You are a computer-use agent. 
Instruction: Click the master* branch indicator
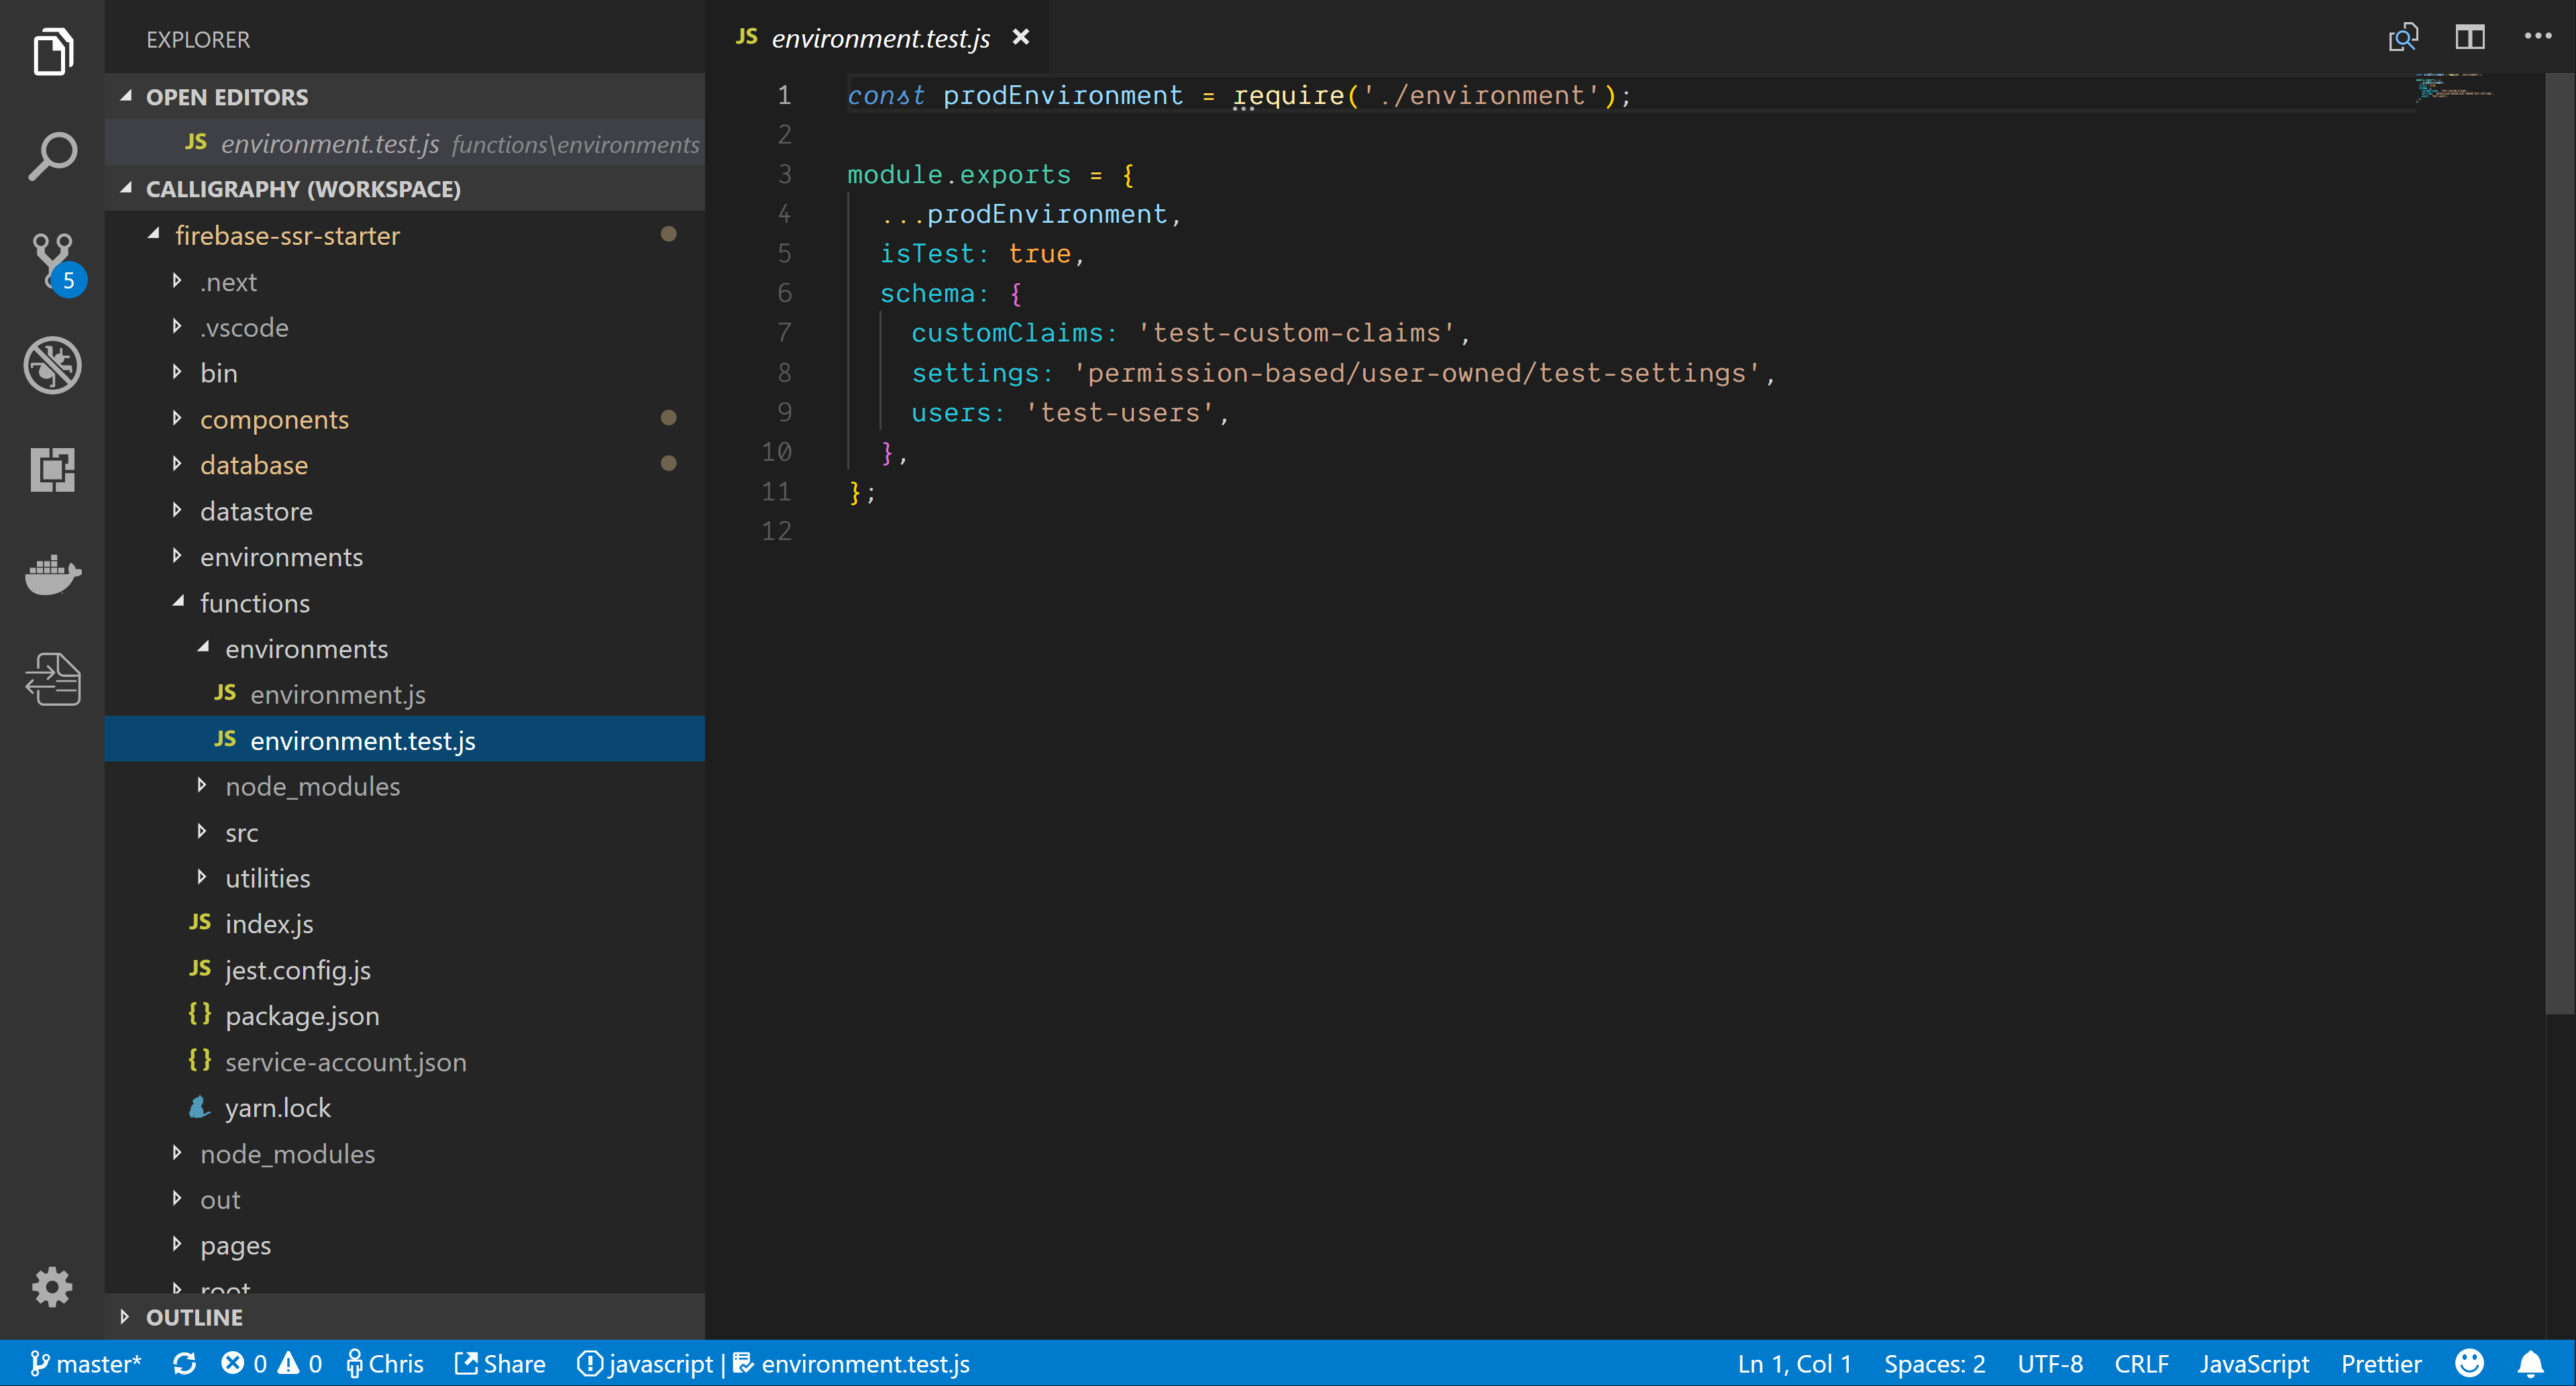(x=86, y=1364)
